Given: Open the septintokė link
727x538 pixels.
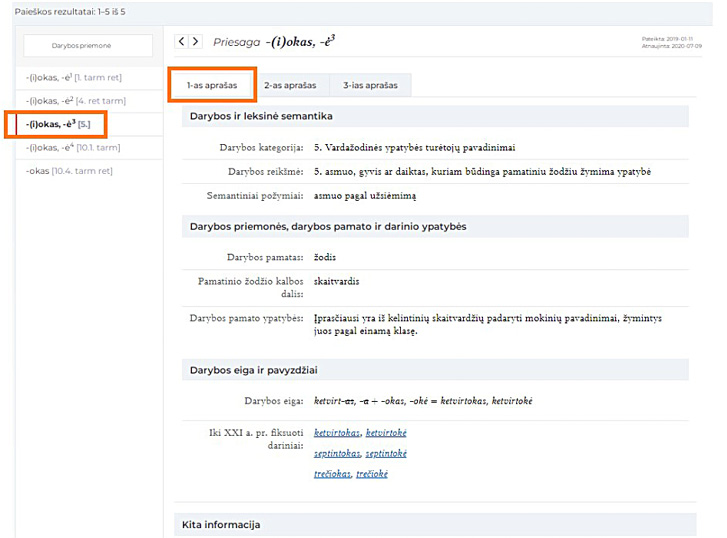Looking at the screenshot, I should [x=386, y=453].
